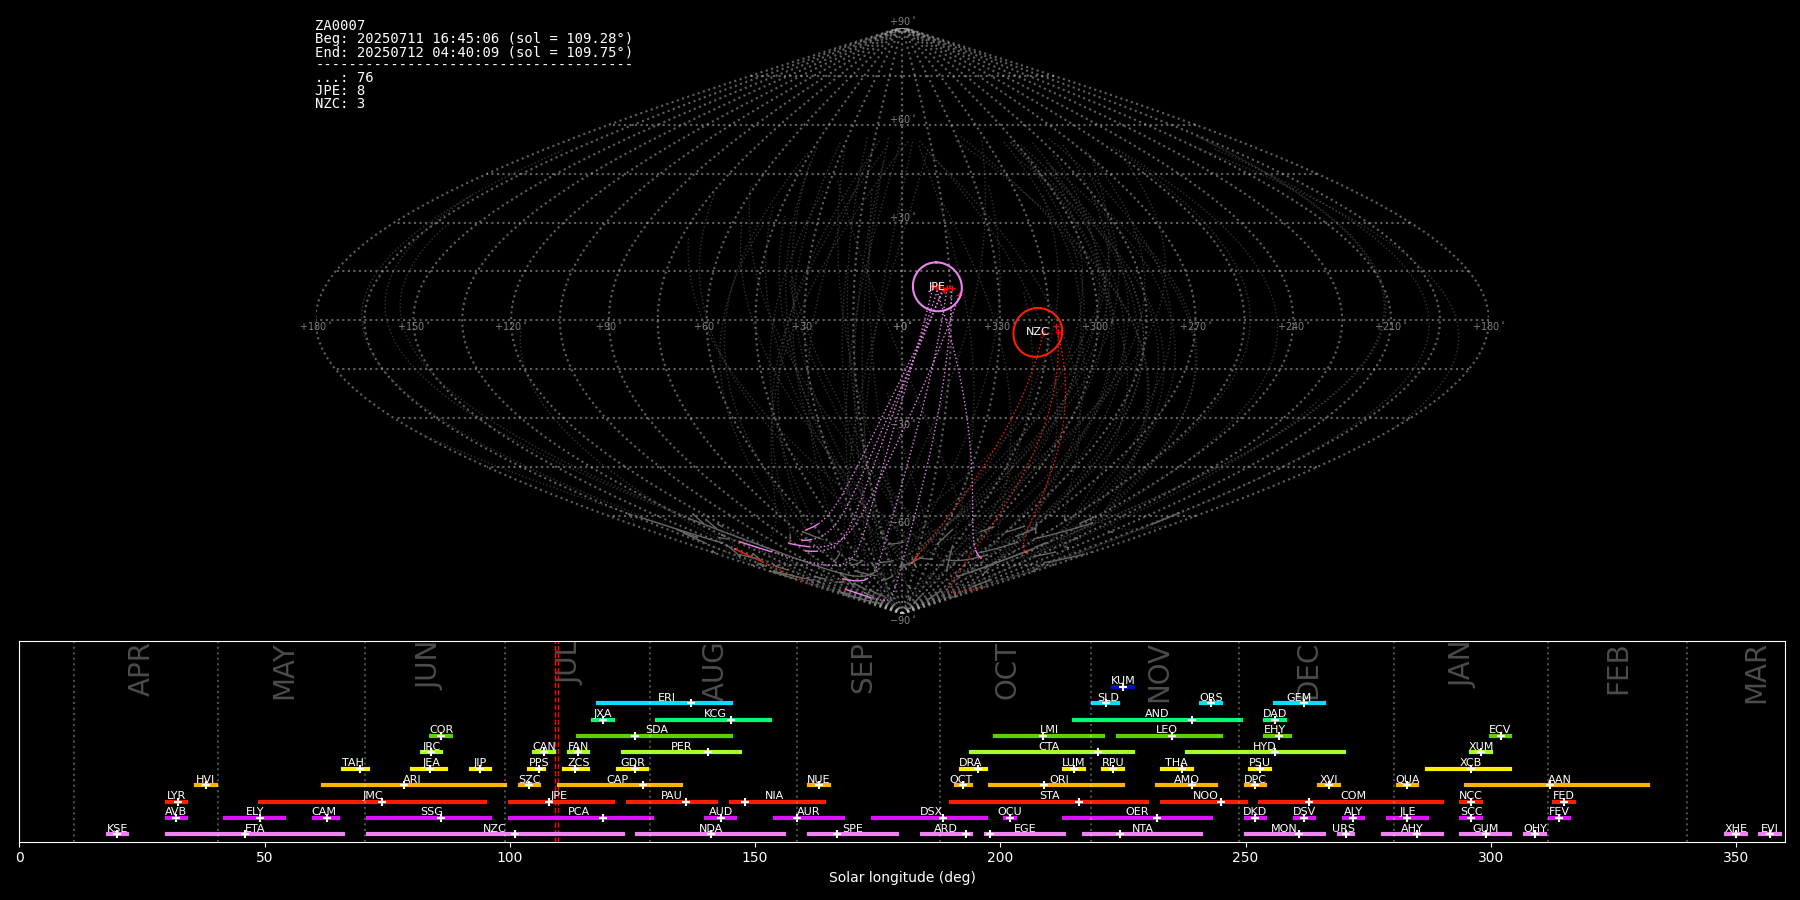1800x900 pixels.
Task: Click the DRA shower label
Action: pyautogui.click(x=970, y=763)
